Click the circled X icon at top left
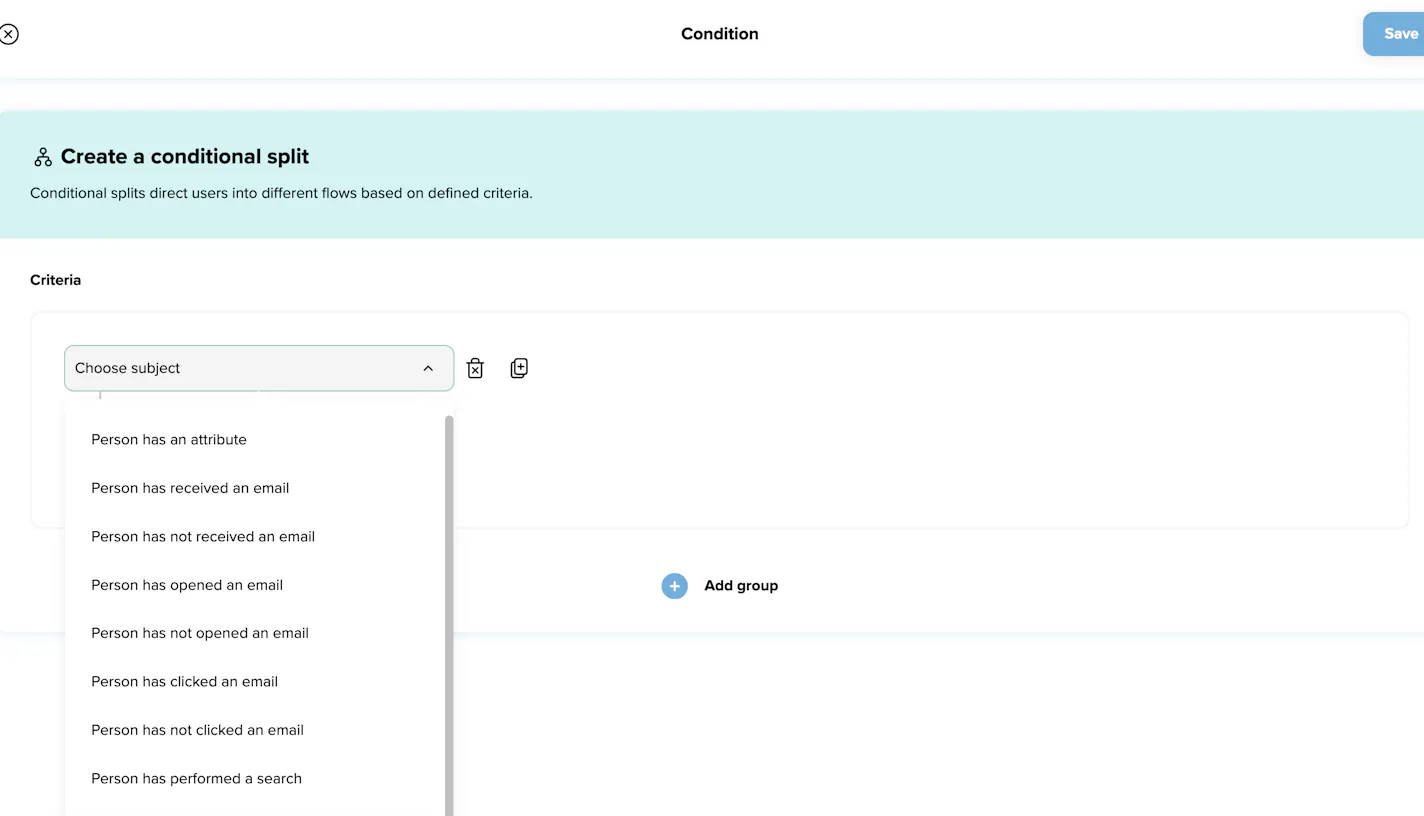This screenshot has height=816, width=1424. pyautogui.click(x=10, y=33)
